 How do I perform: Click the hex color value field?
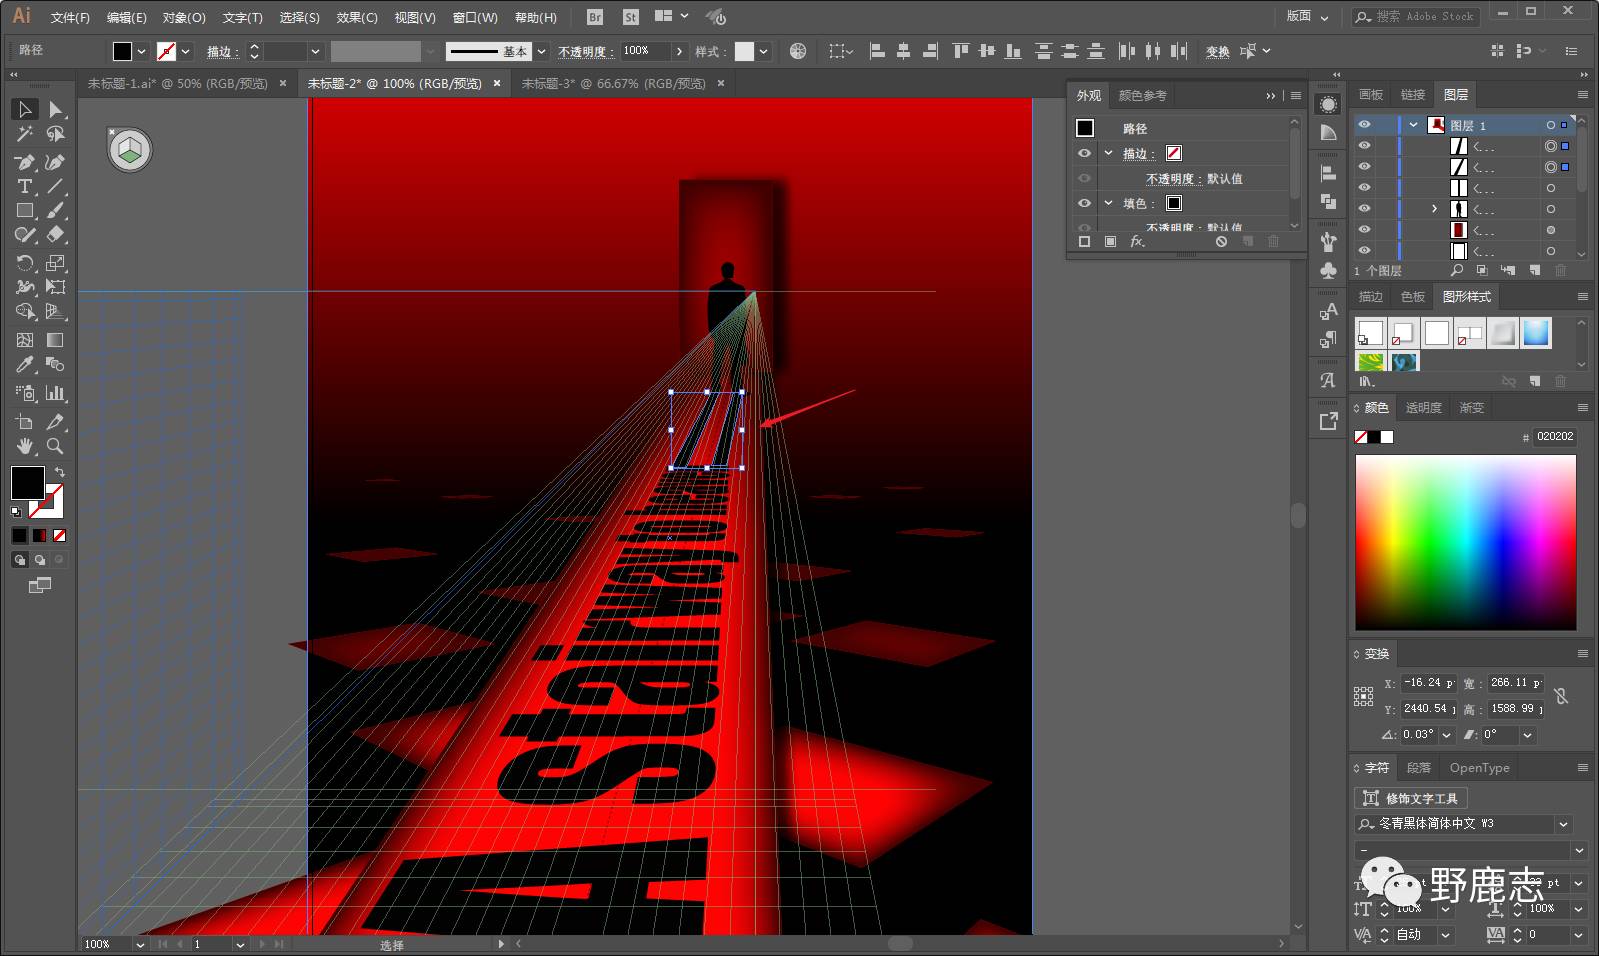1554,436
